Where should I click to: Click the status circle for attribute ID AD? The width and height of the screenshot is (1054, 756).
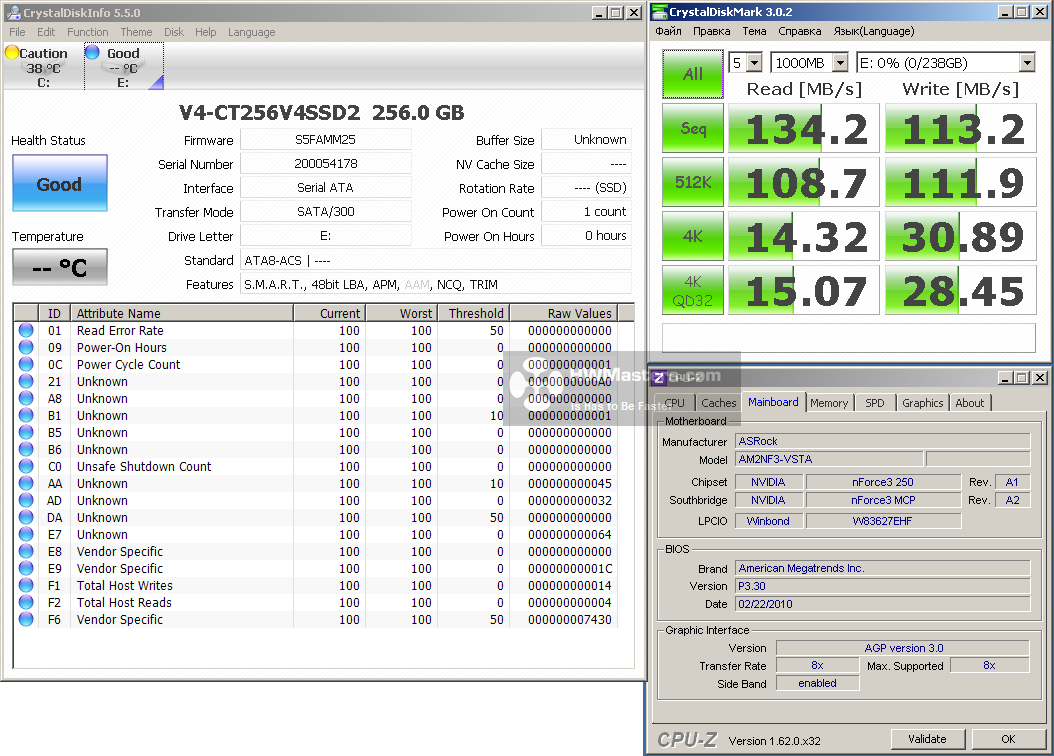[x=26, y=500]
